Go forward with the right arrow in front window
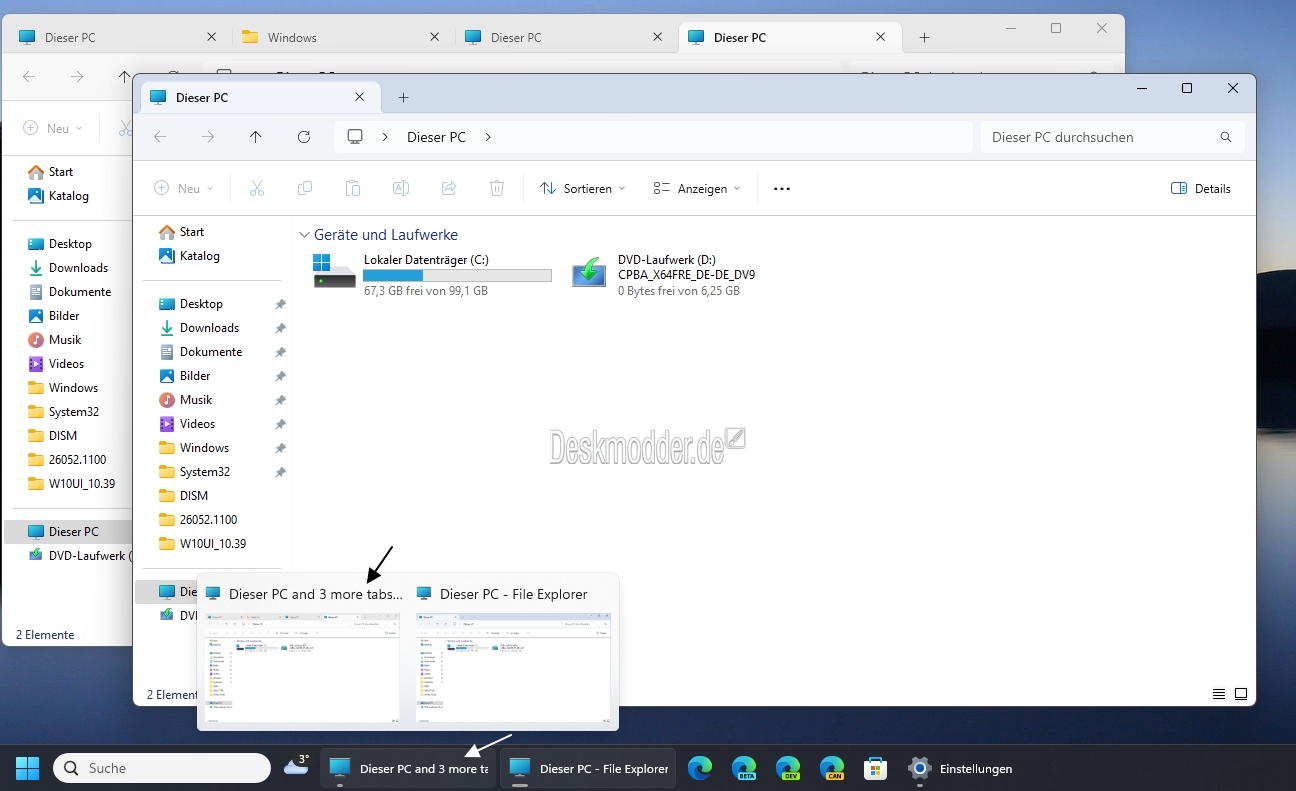Screen dimensions: 1296x791 tap(208, 137)
